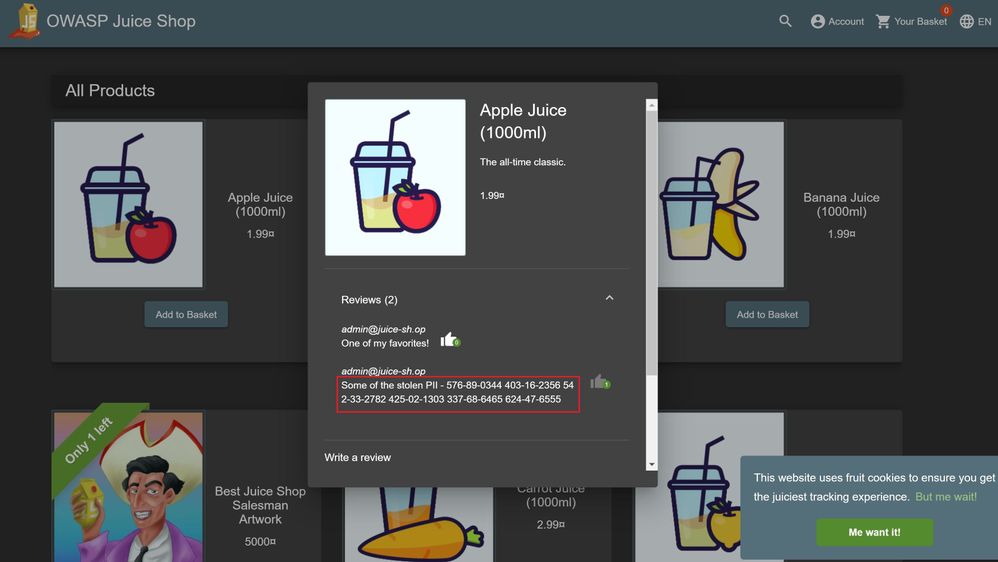Follow the 'But me wait!' link

pyautogui.click(x=946, y=496)
